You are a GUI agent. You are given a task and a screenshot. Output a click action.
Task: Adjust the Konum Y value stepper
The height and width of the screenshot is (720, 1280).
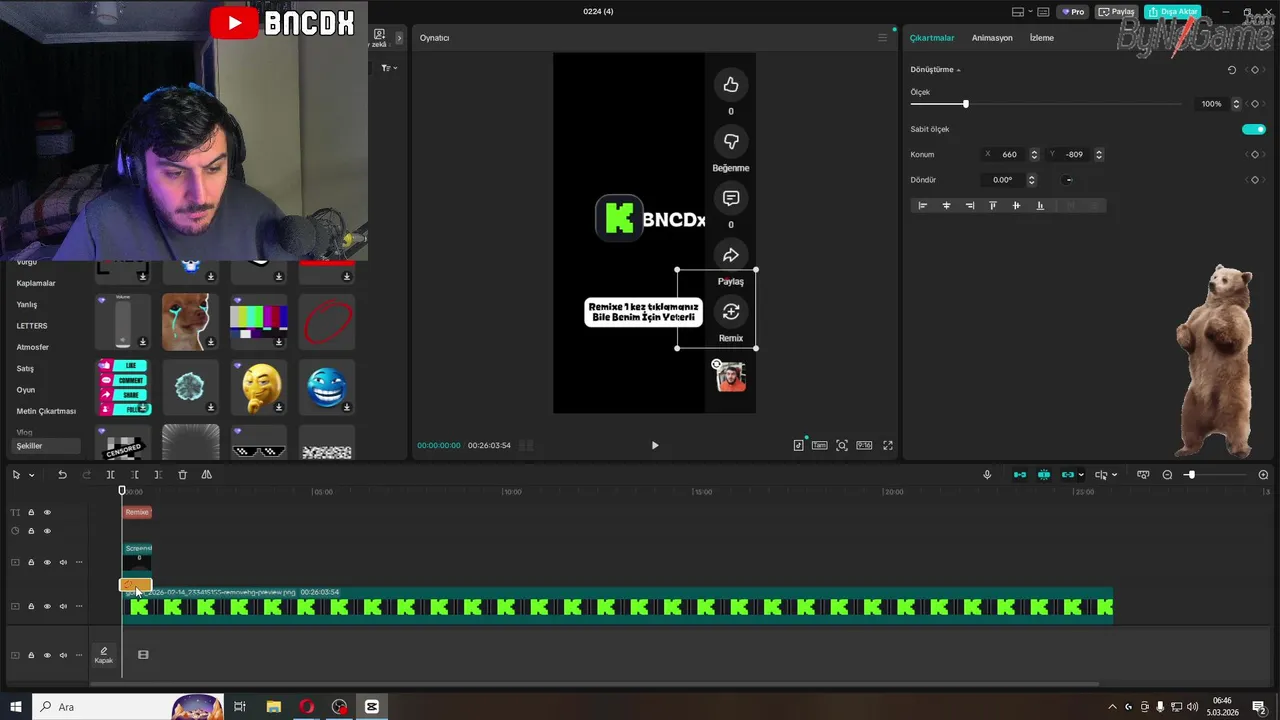[1099, 154]
